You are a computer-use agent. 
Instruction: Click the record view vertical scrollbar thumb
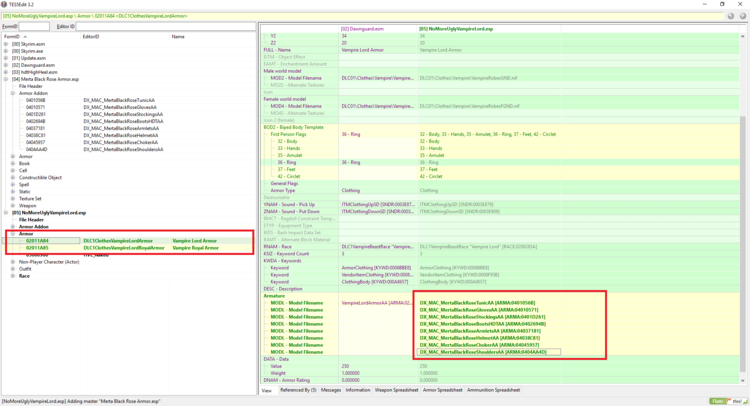pyautogui.click(x=742, y=244)
